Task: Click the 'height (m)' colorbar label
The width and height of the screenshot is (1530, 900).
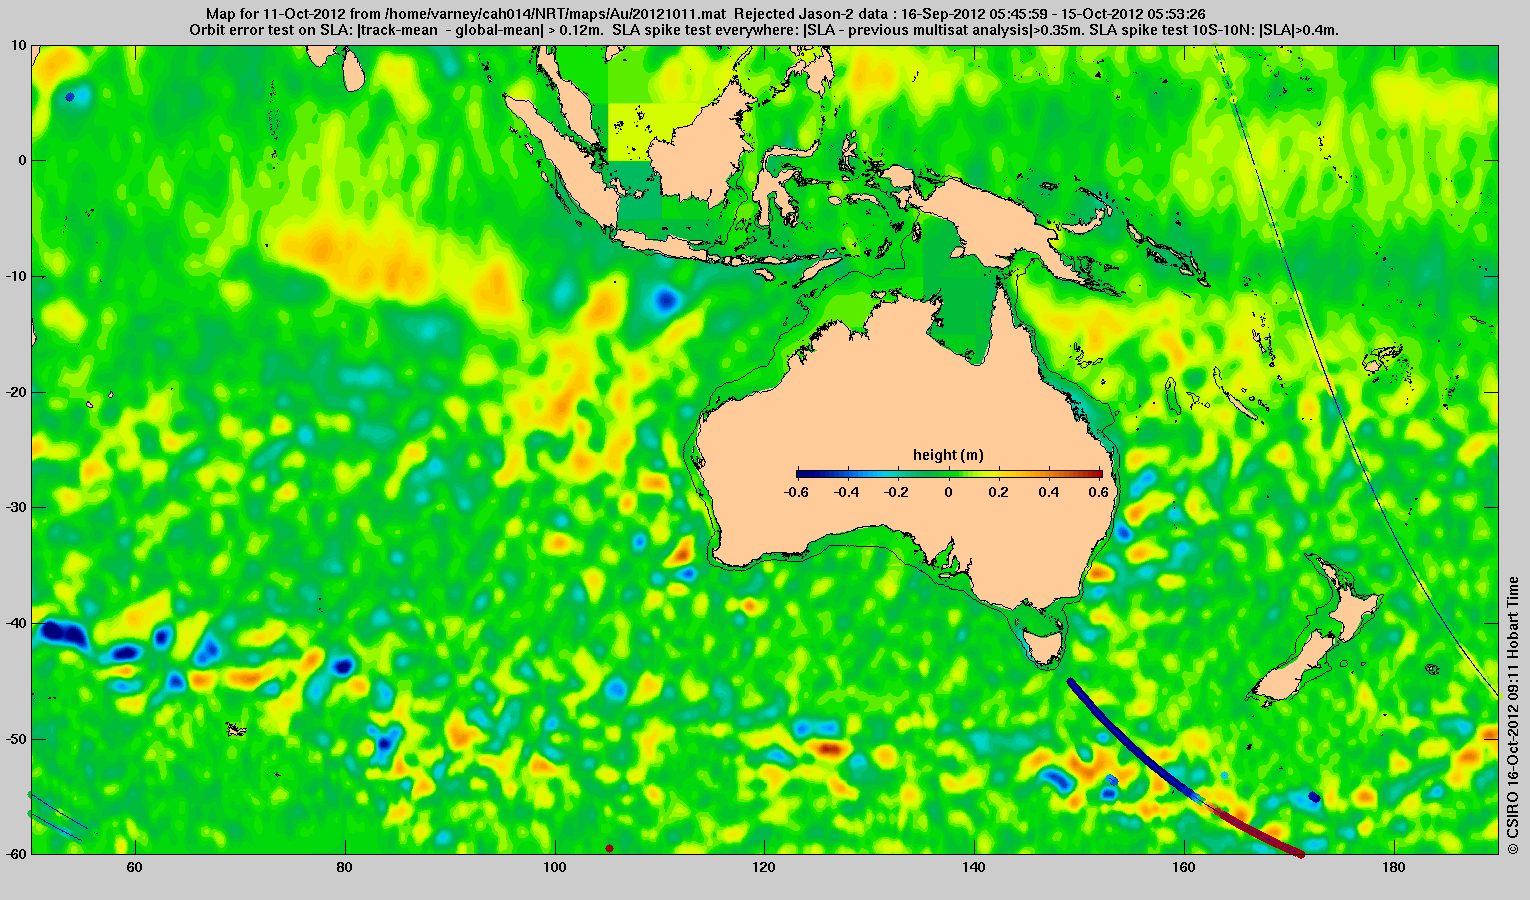Action: (948, 455)
